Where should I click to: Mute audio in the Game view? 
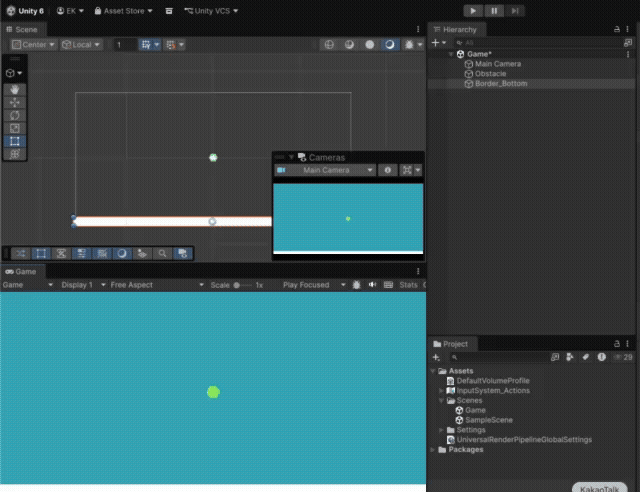pos(372,285)
